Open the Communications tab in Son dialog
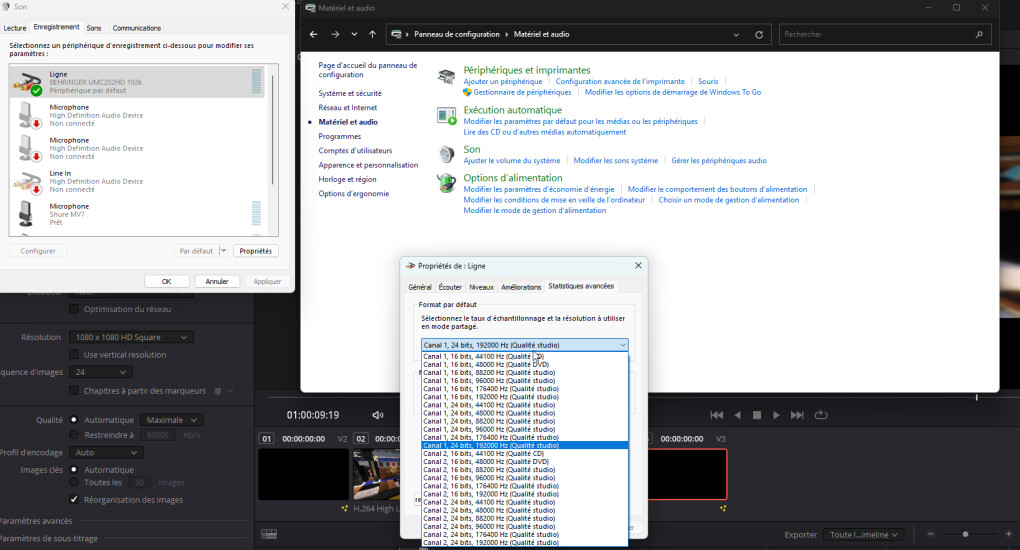This screenshot has height=550, width=1020. [x=137, y=28]
